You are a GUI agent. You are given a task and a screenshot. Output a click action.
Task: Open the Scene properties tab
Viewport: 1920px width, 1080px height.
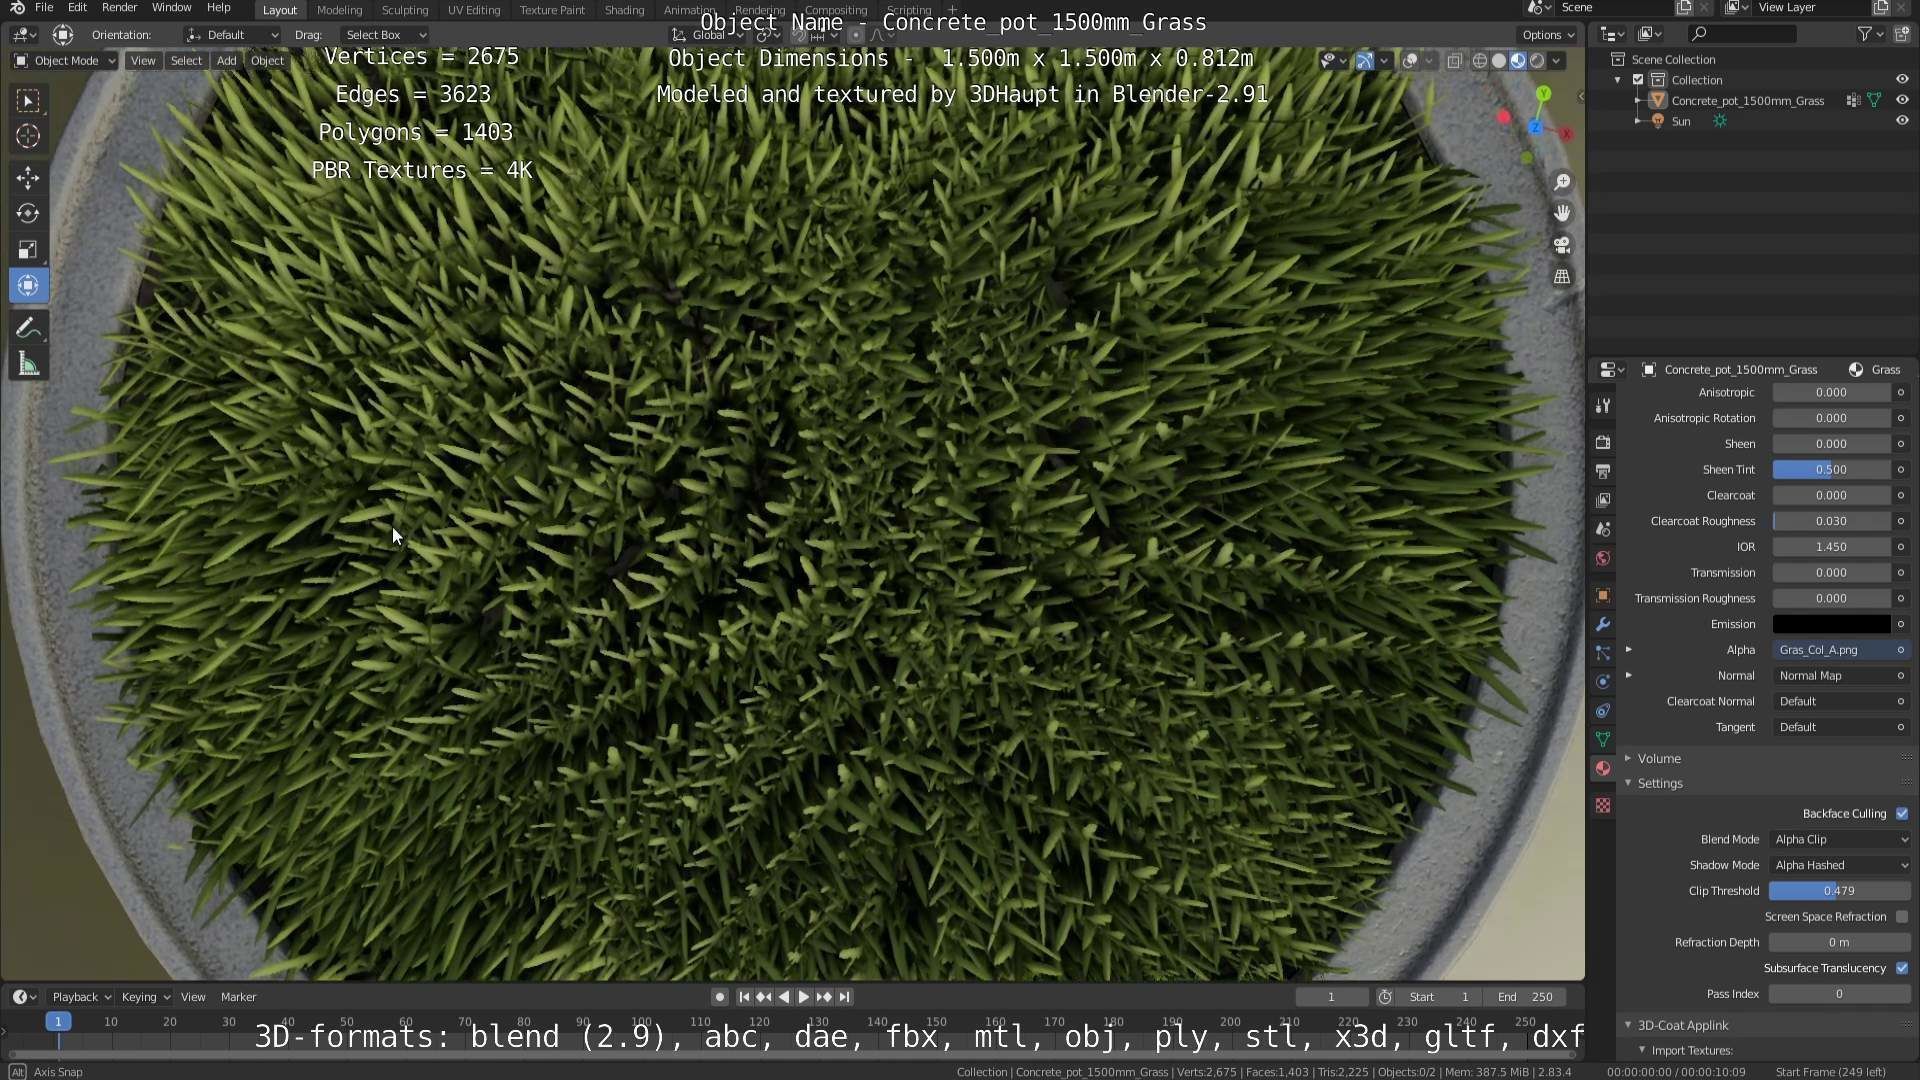tap(1603, 529)
